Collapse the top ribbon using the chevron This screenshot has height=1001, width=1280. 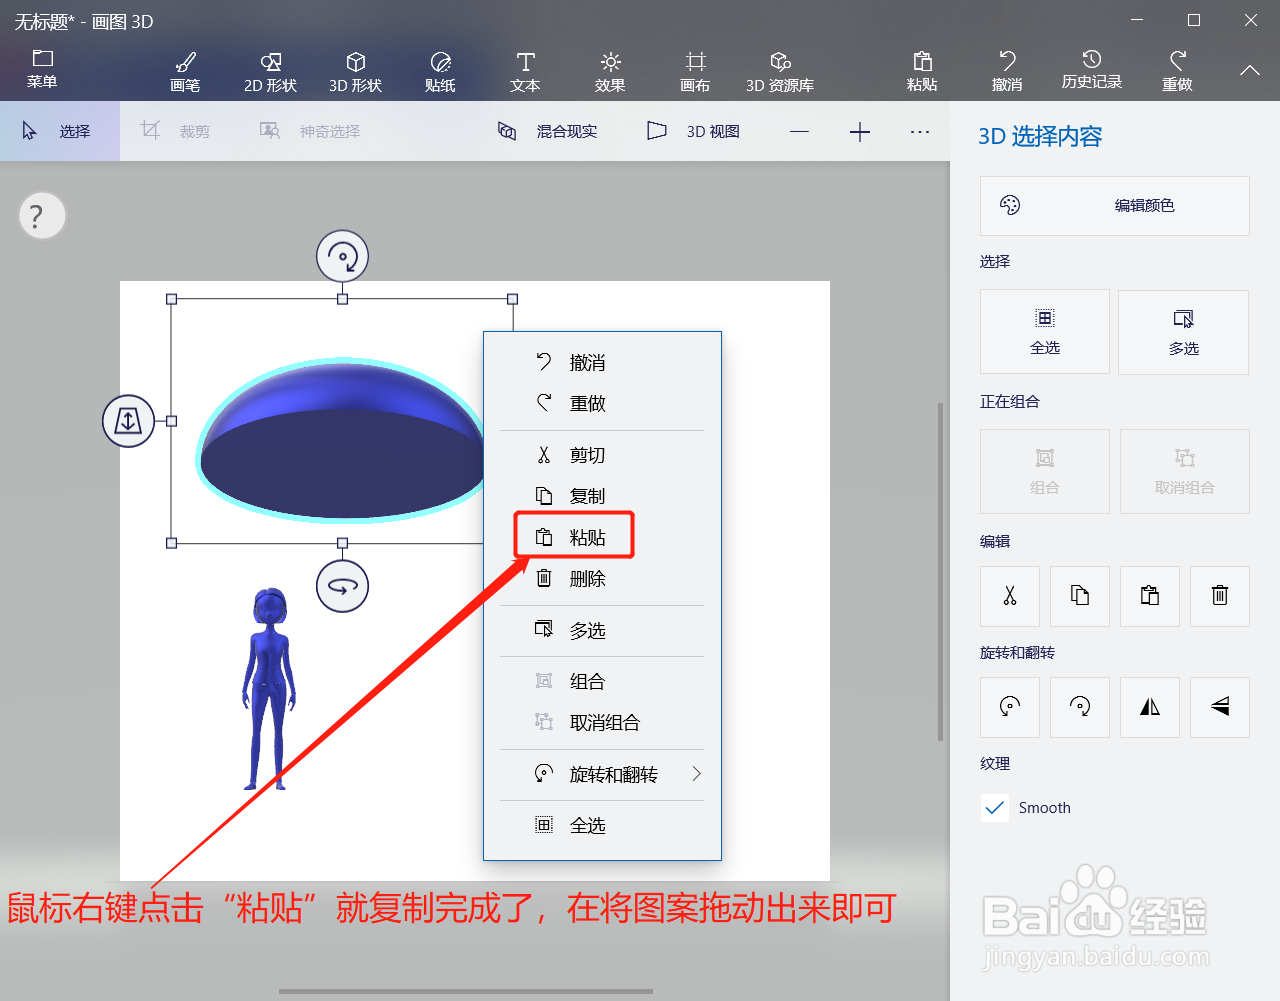click(x=1248, y=70)
